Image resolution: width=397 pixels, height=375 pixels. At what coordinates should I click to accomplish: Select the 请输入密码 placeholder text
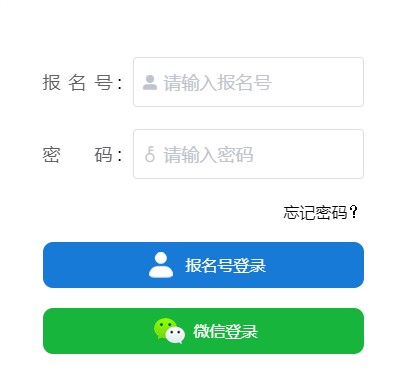(208, 155)
